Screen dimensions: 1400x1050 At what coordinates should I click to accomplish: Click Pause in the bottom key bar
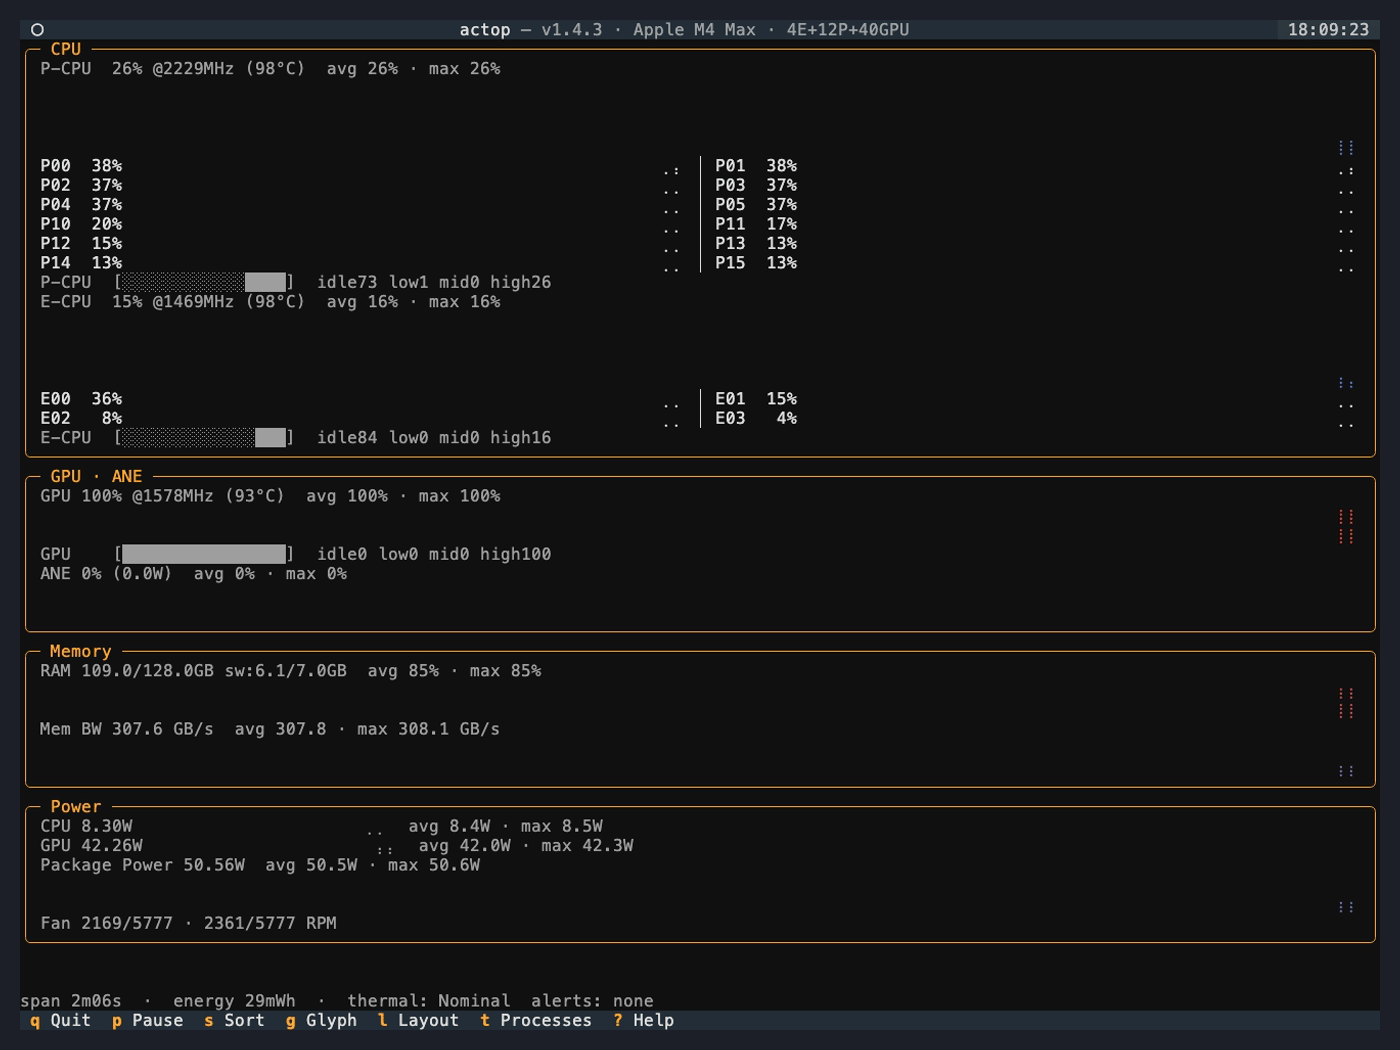point(147,1020)
